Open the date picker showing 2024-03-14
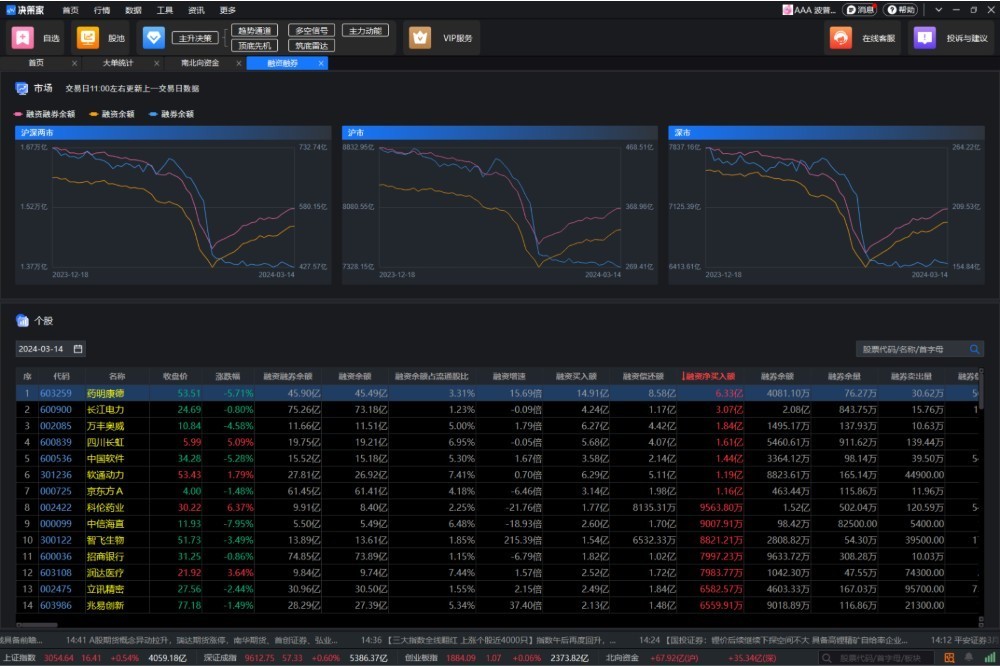Screen dimensions: 1000x666 point(50,349)
